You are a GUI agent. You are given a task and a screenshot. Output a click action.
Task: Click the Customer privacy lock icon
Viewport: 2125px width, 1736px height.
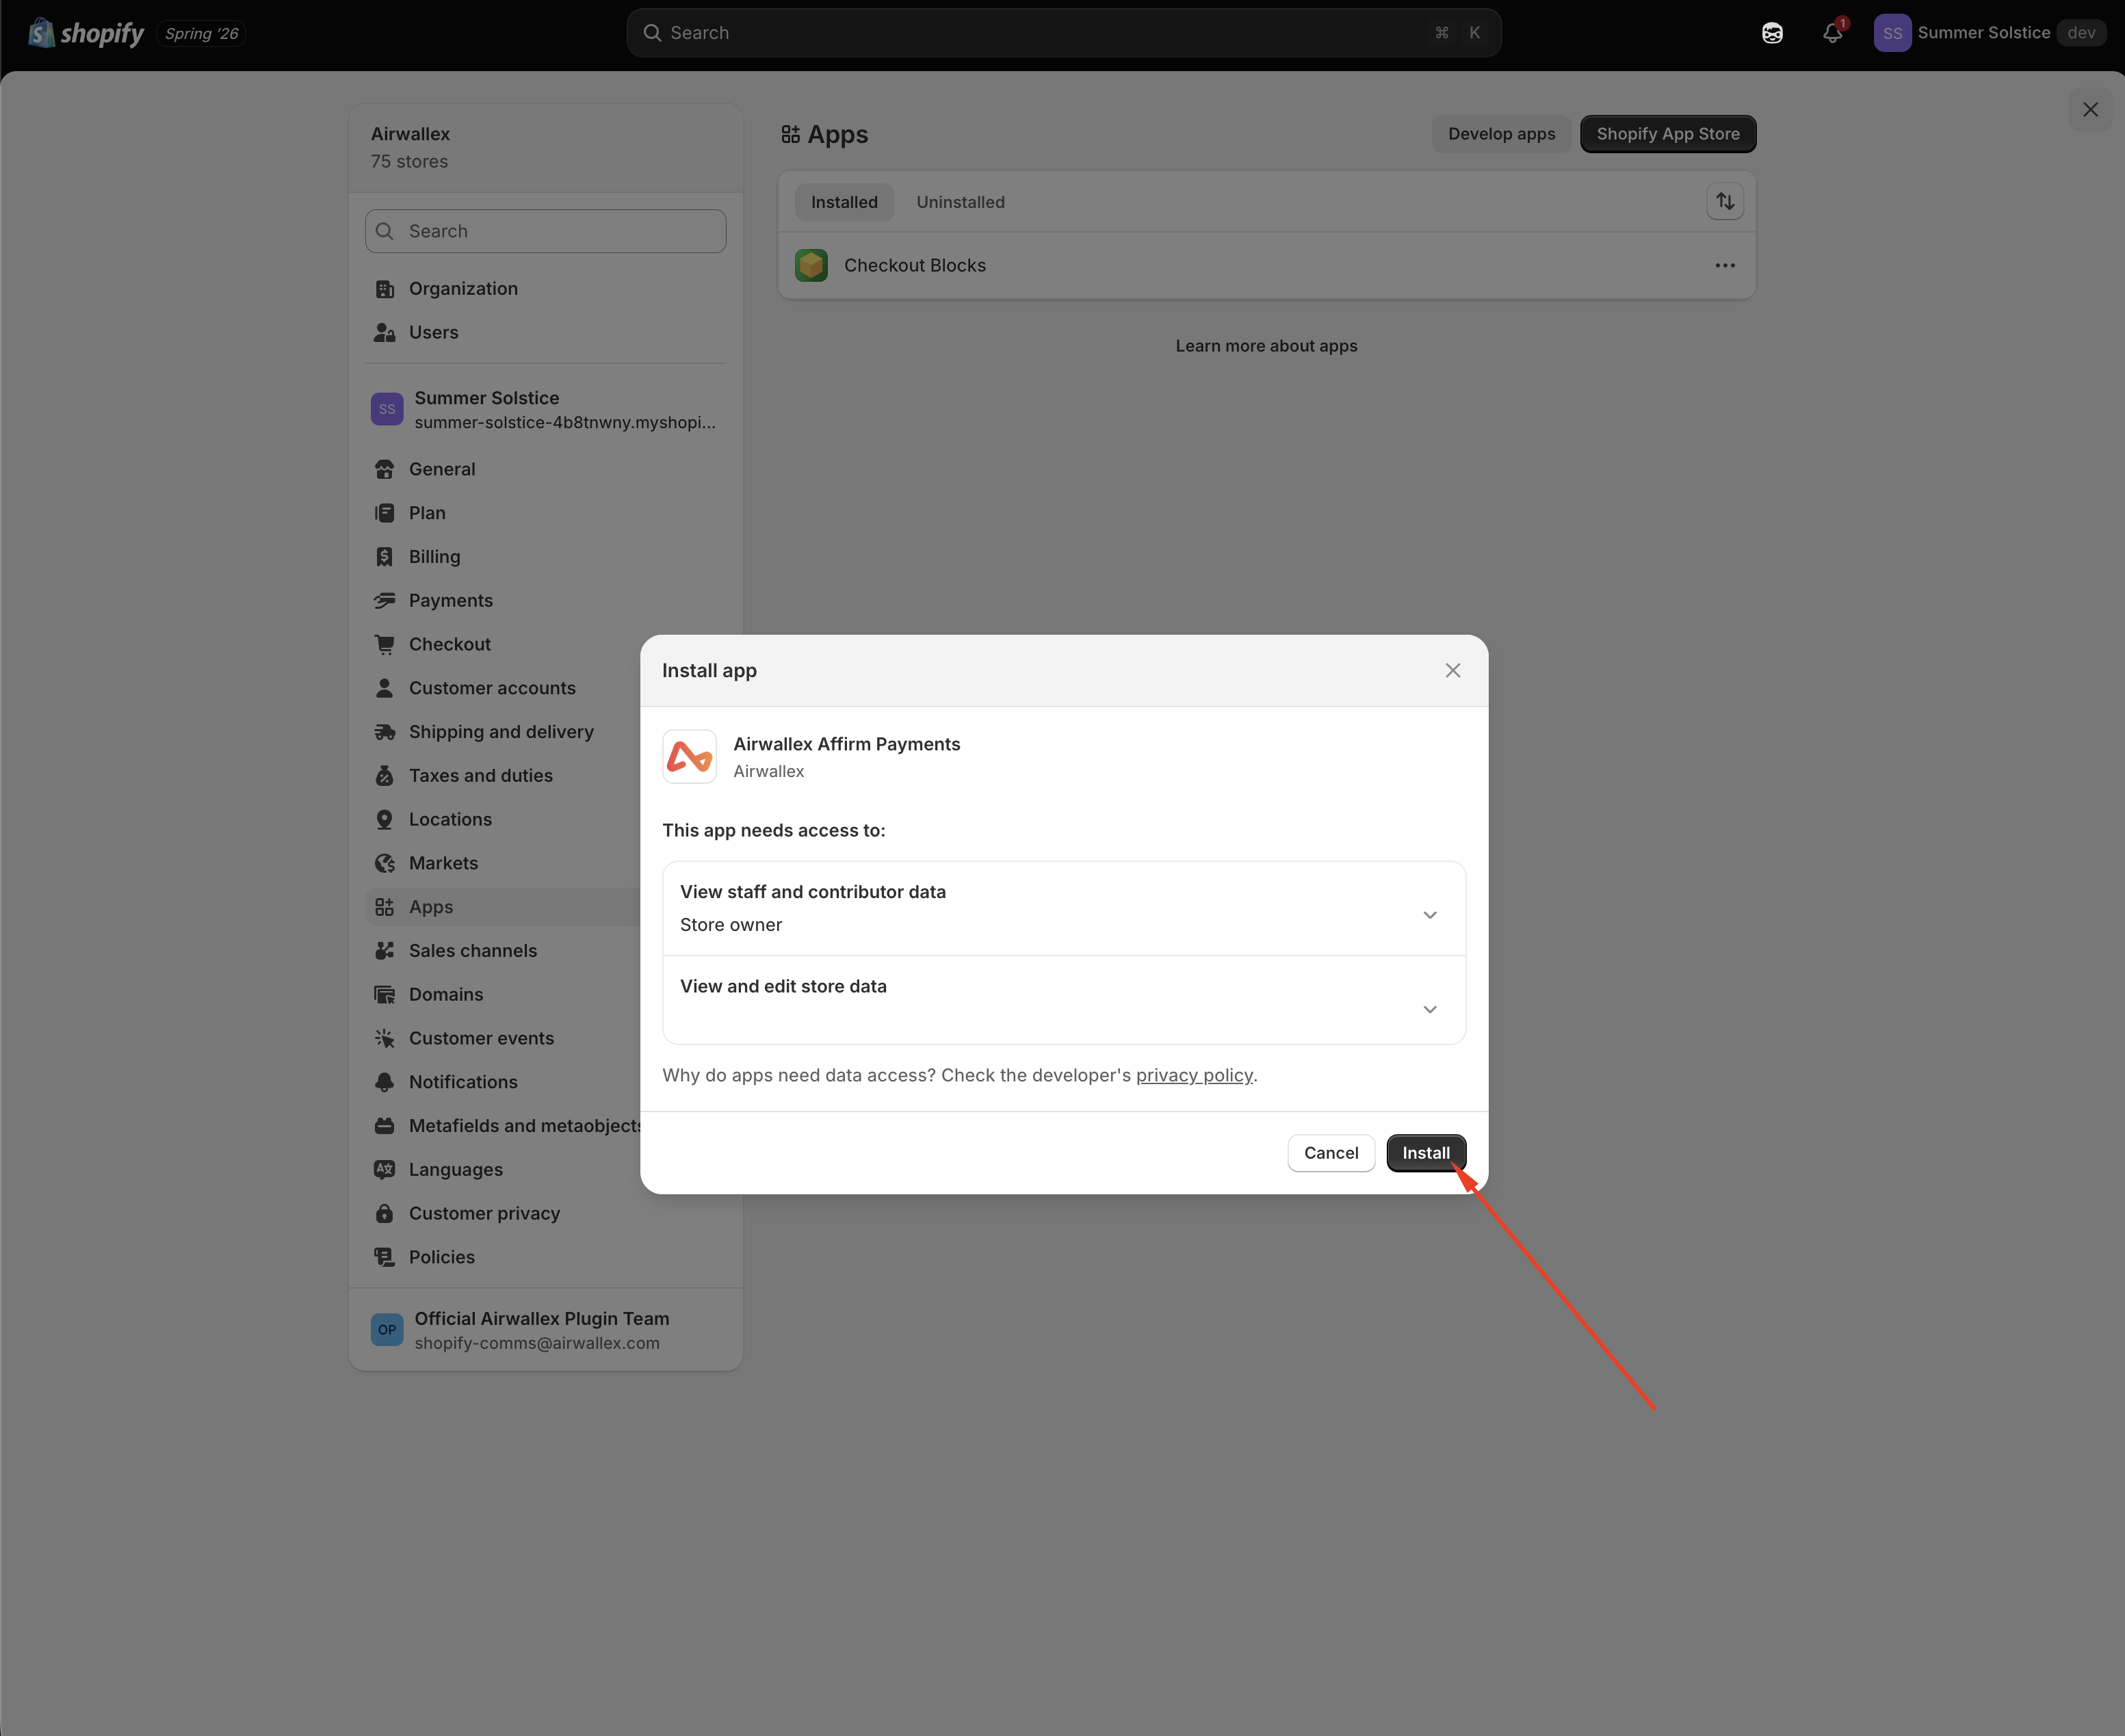click(385, 1214)
